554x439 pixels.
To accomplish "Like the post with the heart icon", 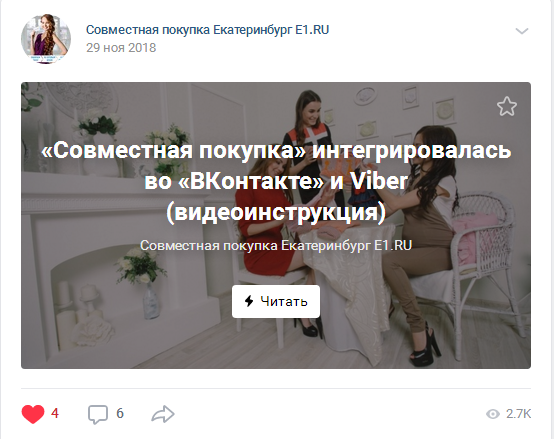I will pos(33,414).
